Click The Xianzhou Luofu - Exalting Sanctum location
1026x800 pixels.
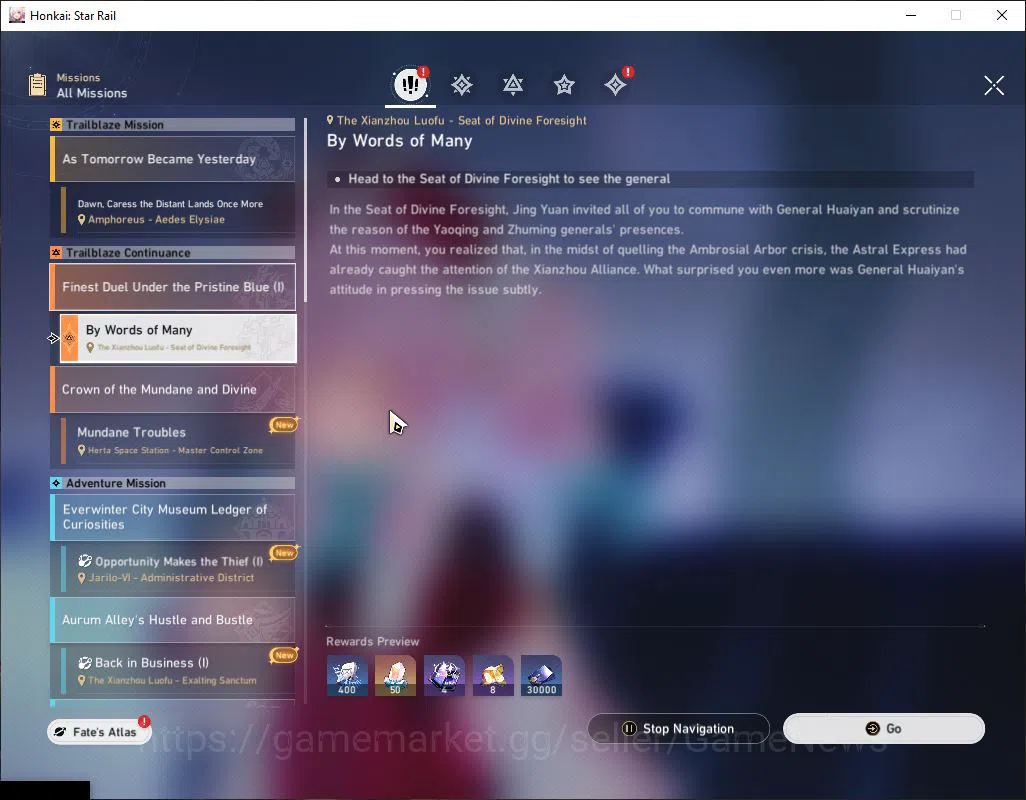pos(172,680)
